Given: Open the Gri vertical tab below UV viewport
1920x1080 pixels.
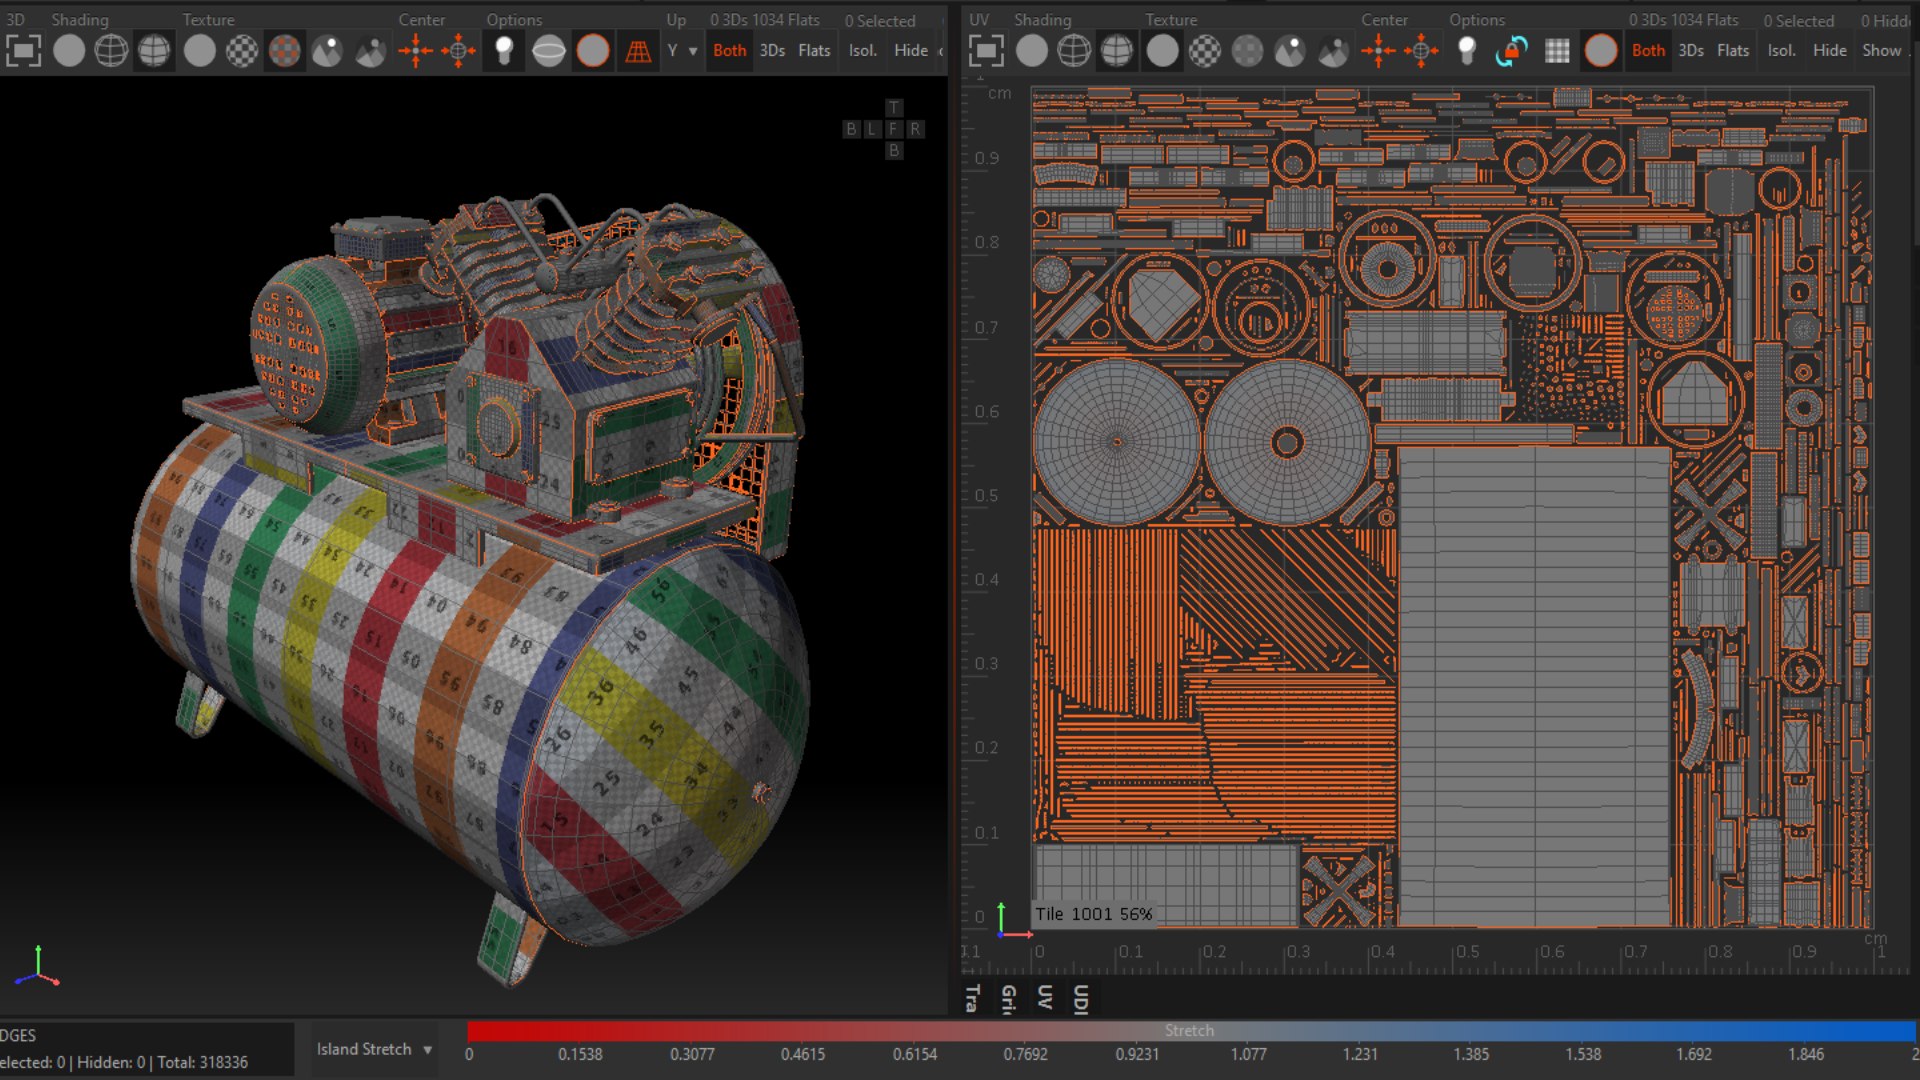Looking at the screenshot, I should (x=1008, y=998).
